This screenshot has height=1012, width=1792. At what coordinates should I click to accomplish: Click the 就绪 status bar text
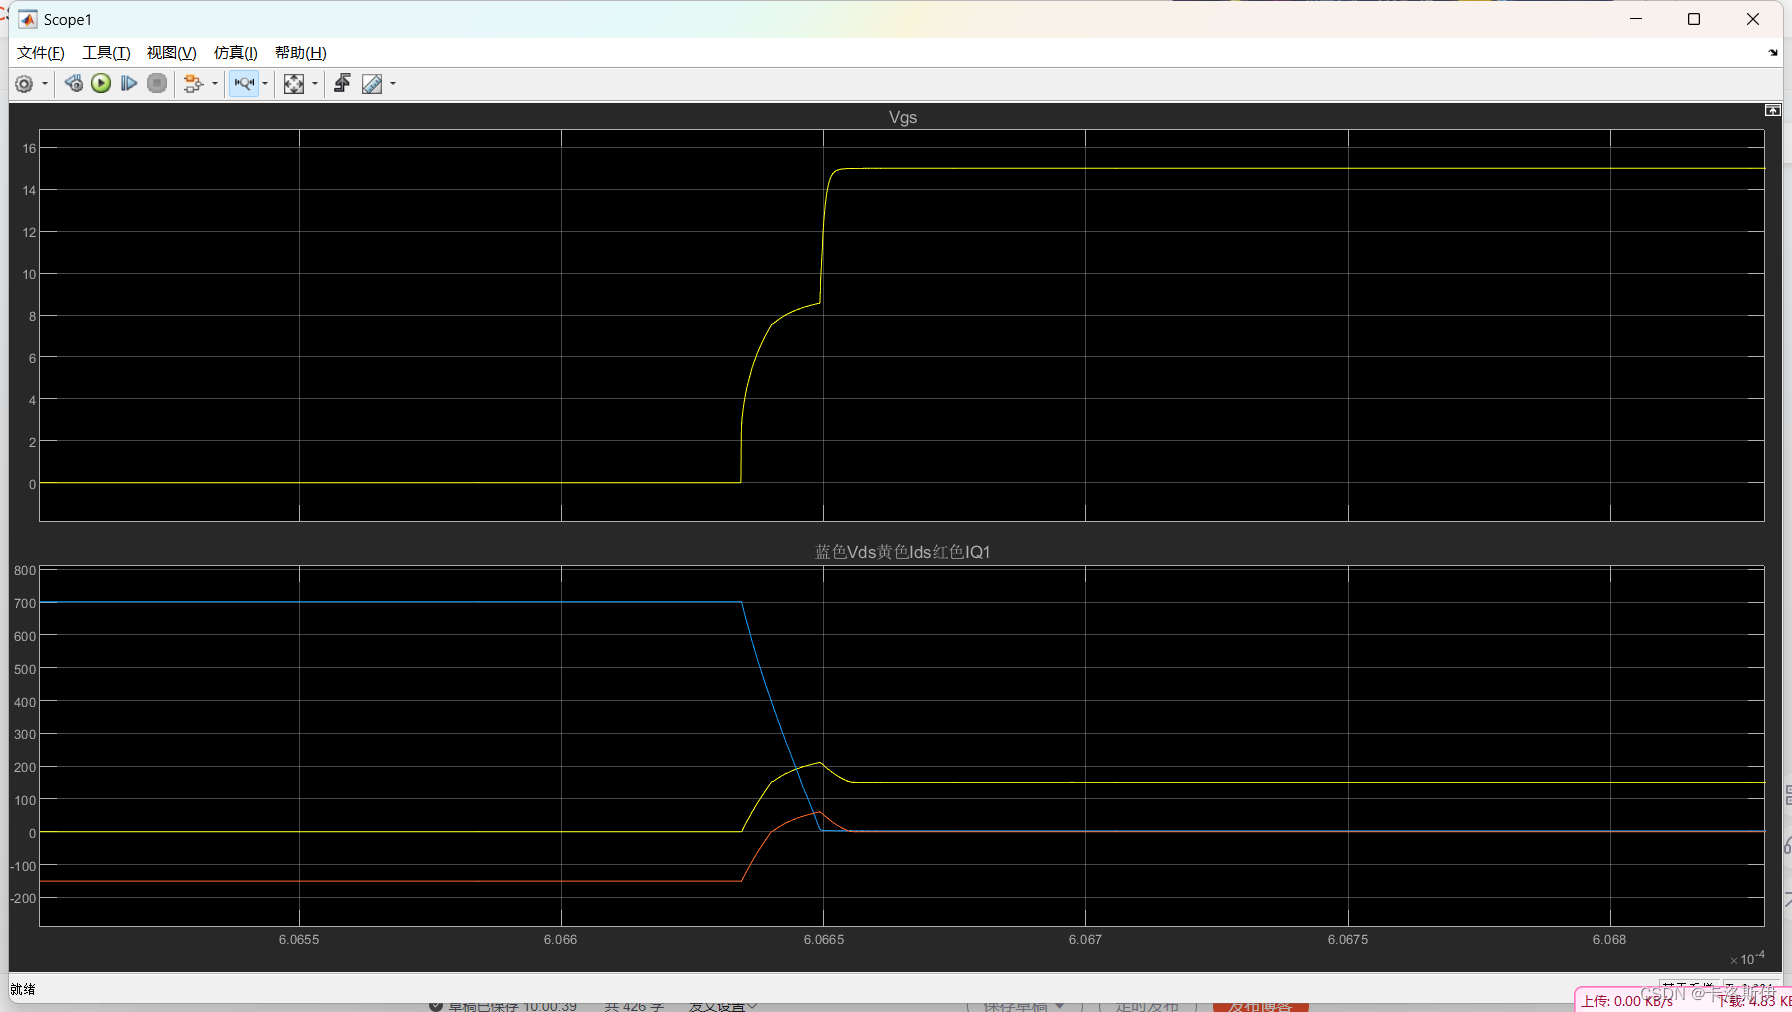[x=23, y=989]
